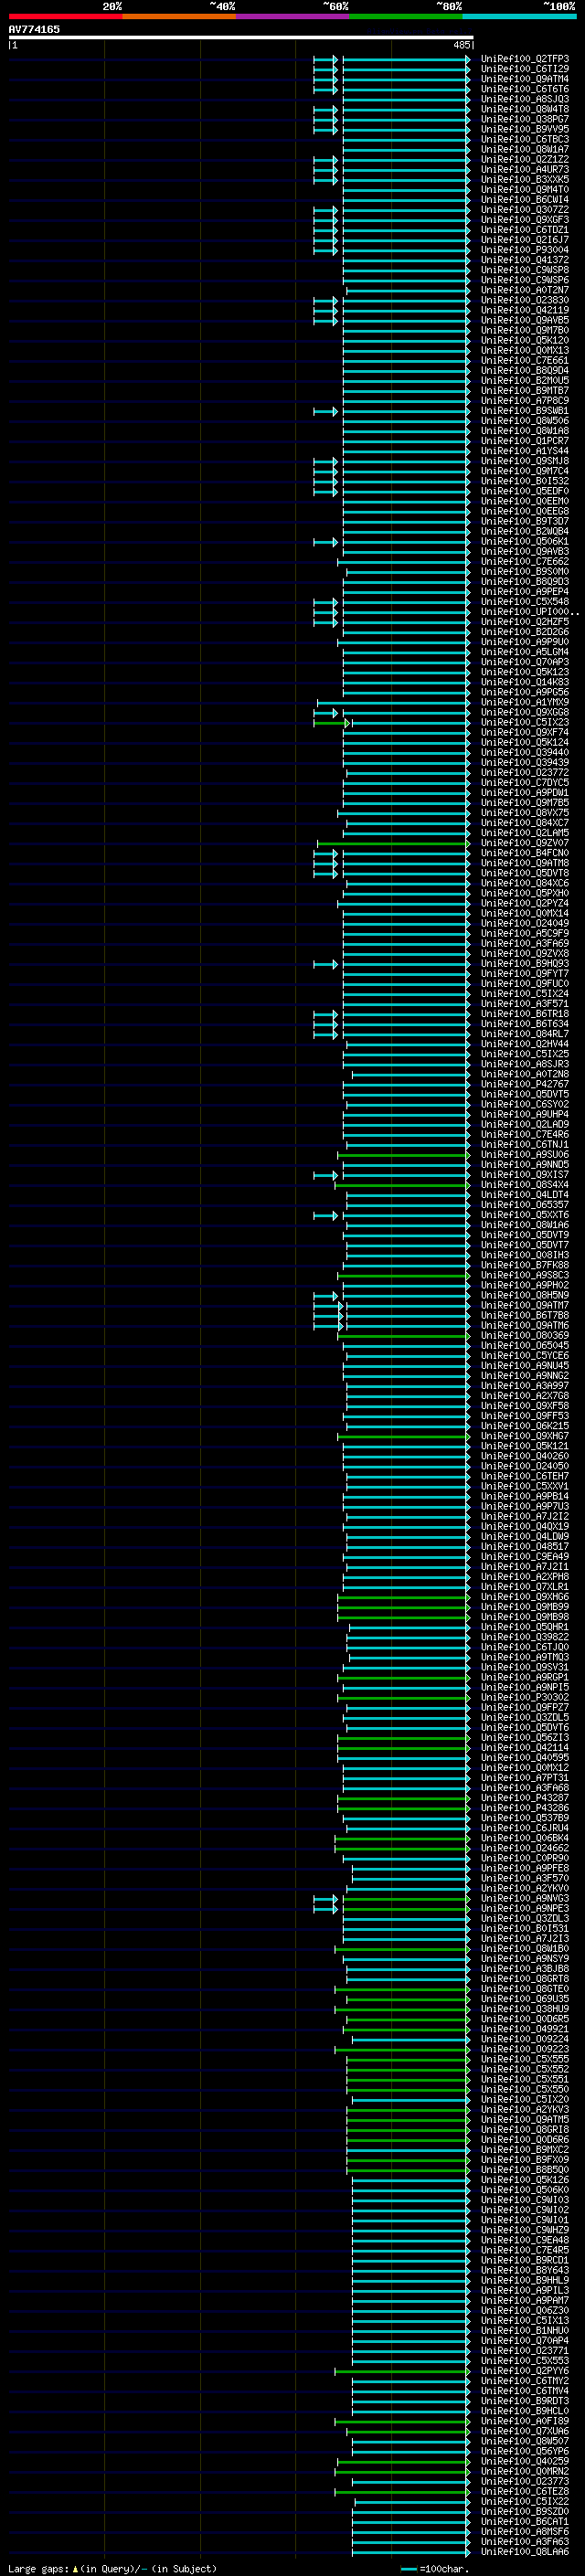Click the green alignment bar for UniRef100_A9SU06
Viewport: 585px width, 2576px height.
pos(404,1155)
